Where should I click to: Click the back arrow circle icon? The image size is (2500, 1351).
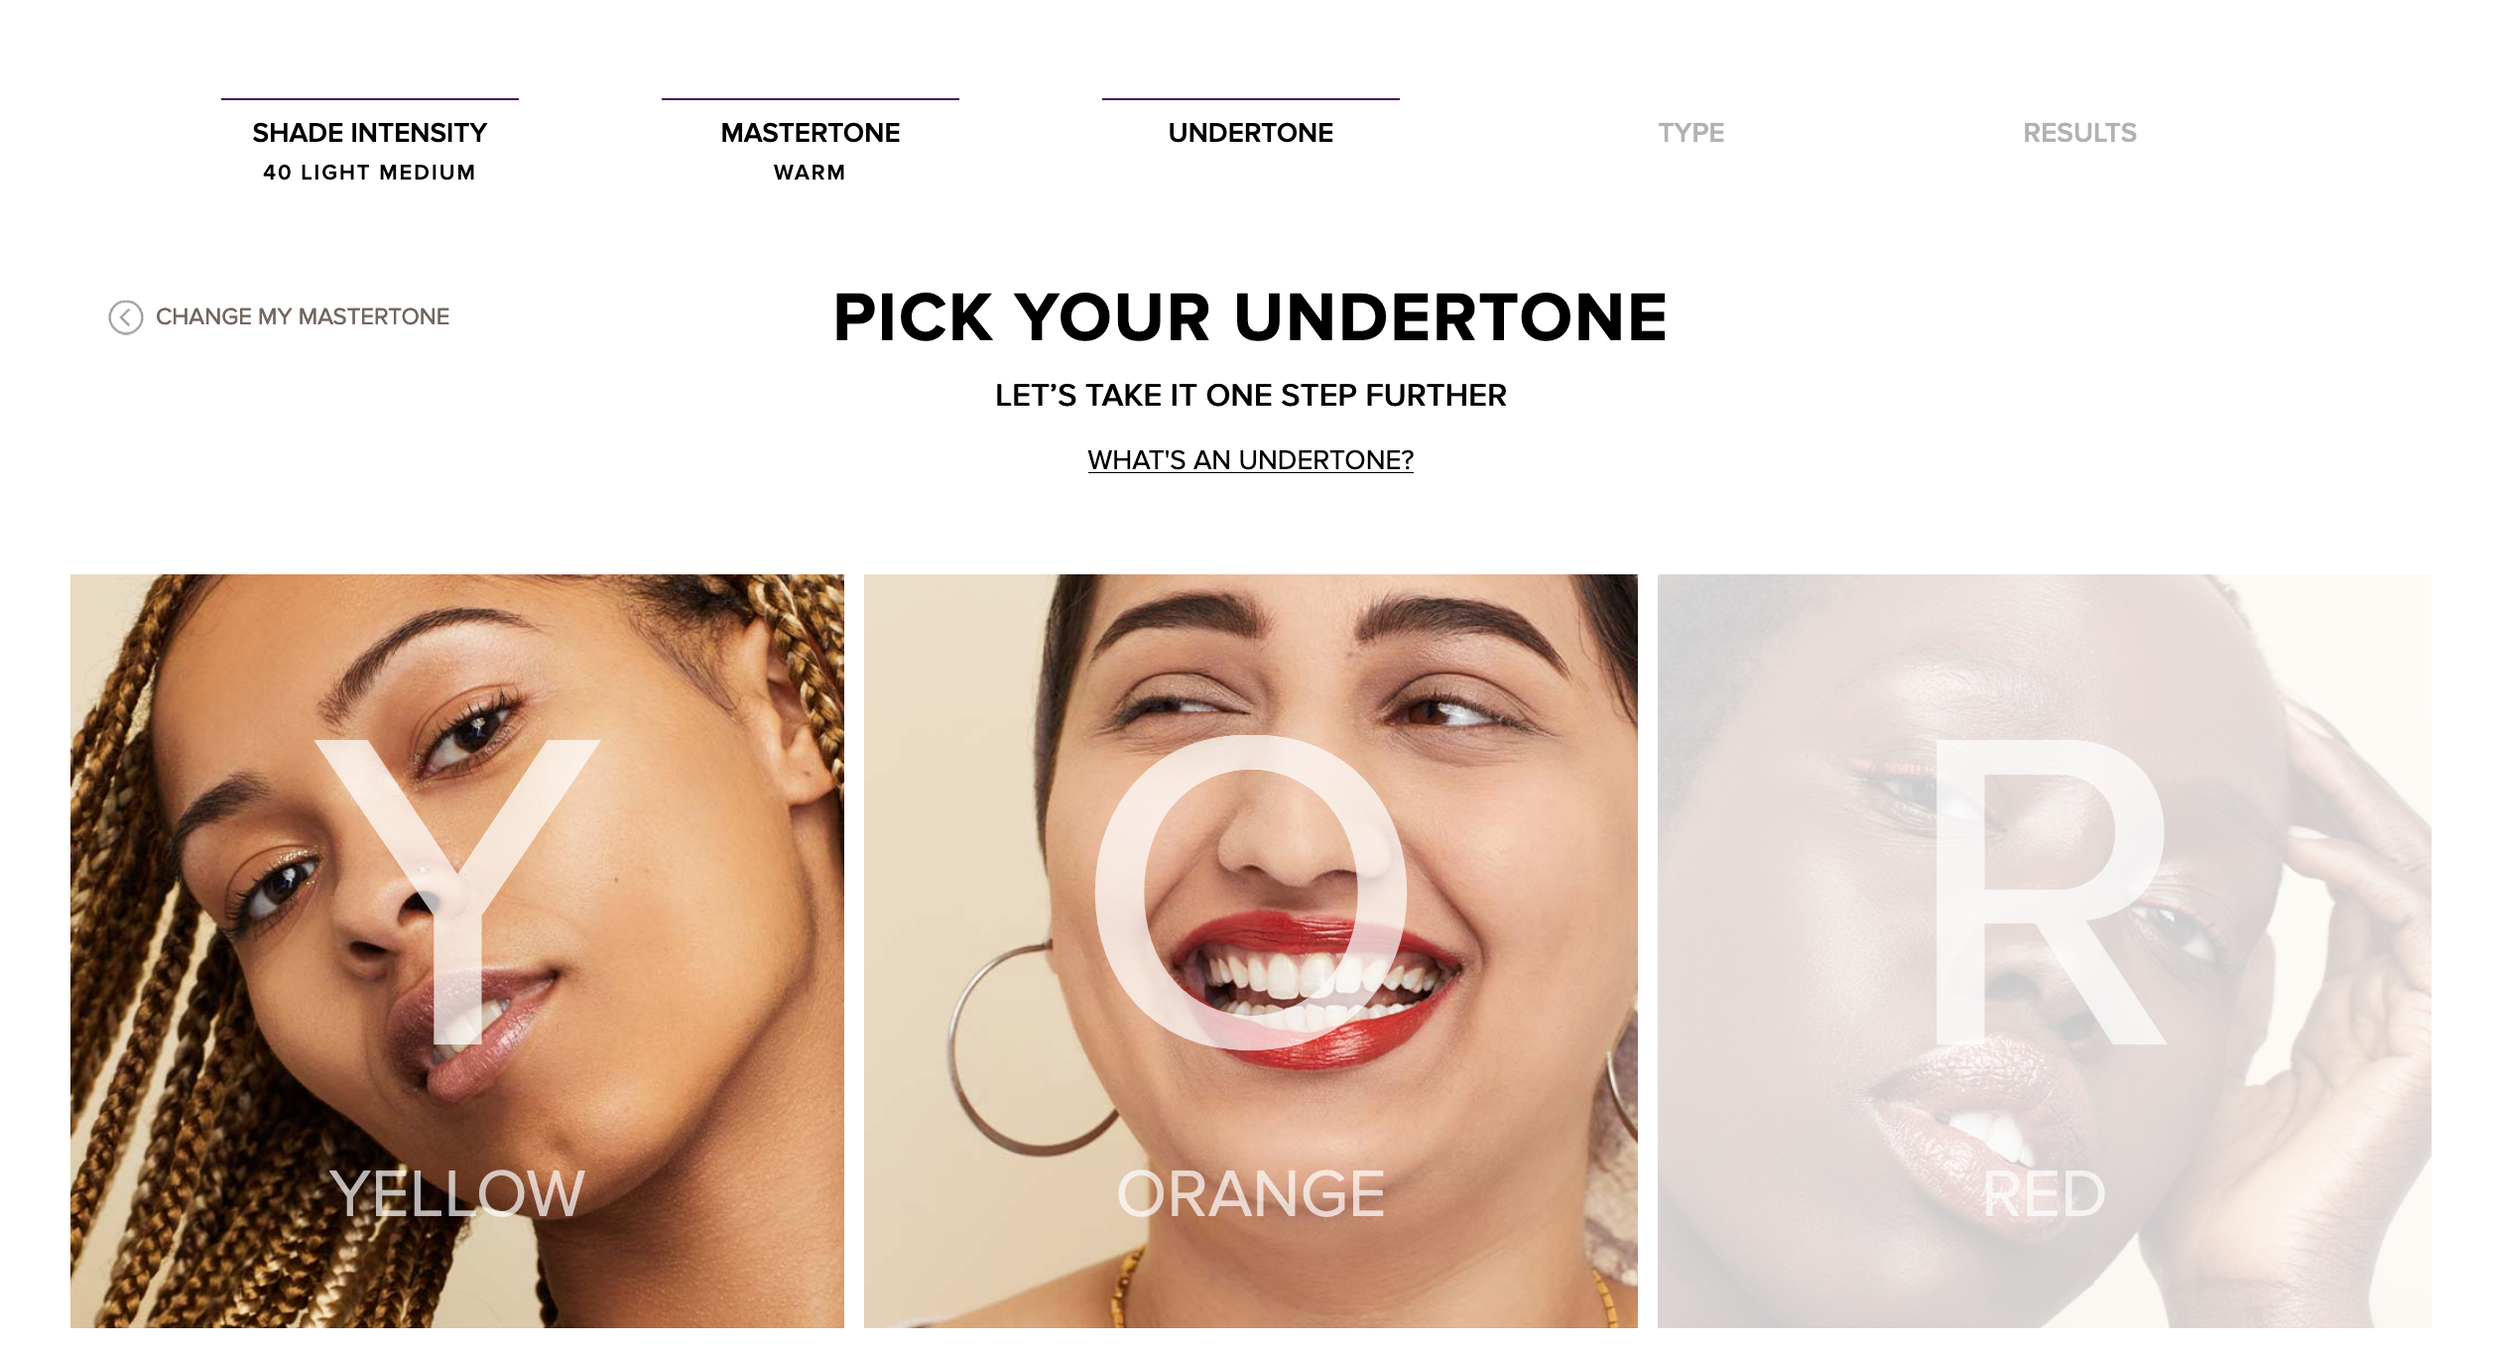(126, 317)
